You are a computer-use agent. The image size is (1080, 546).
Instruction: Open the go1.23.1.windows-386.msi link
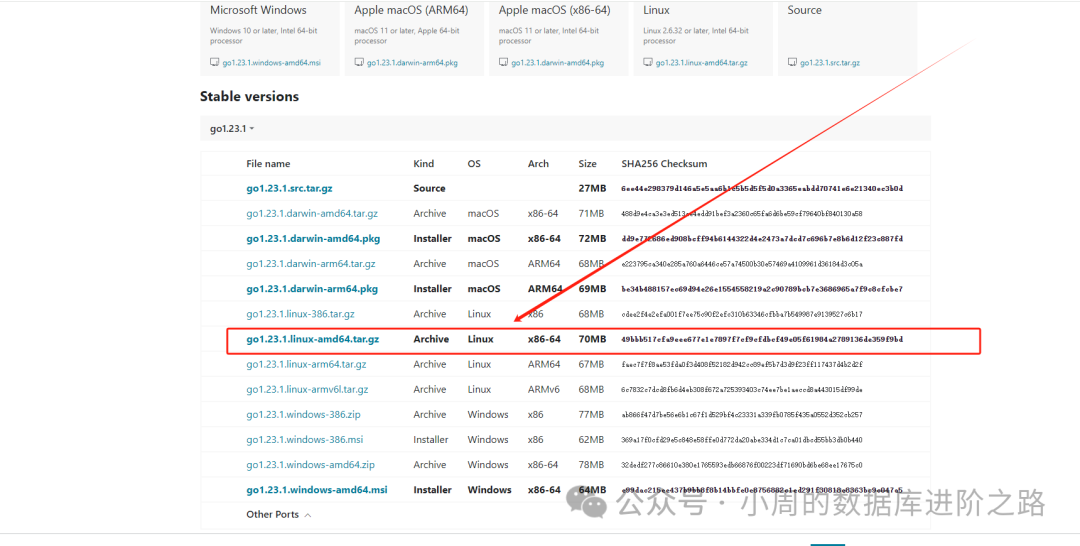click(x=304, y=440)
